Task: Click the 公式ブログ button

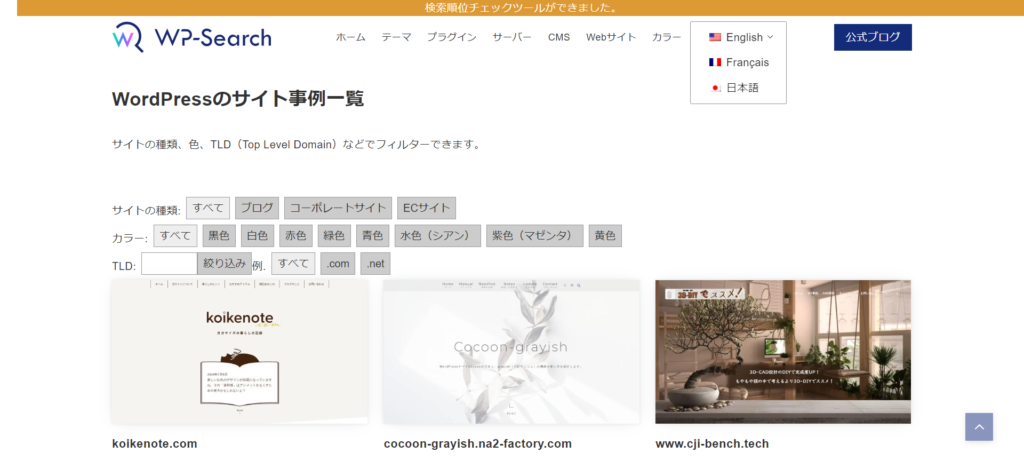Action: tap(872, 37)
